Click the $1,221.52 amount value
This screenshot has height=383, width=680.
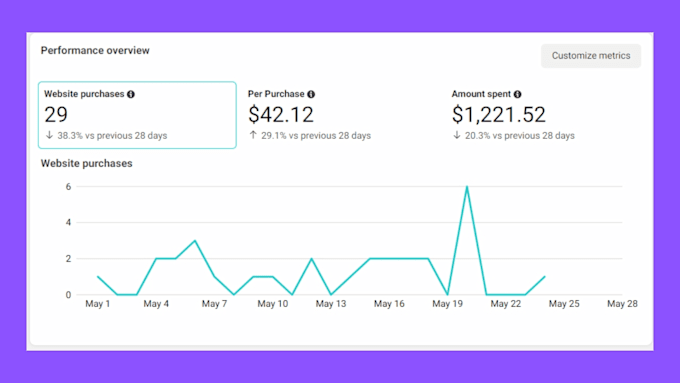point(498,115)
